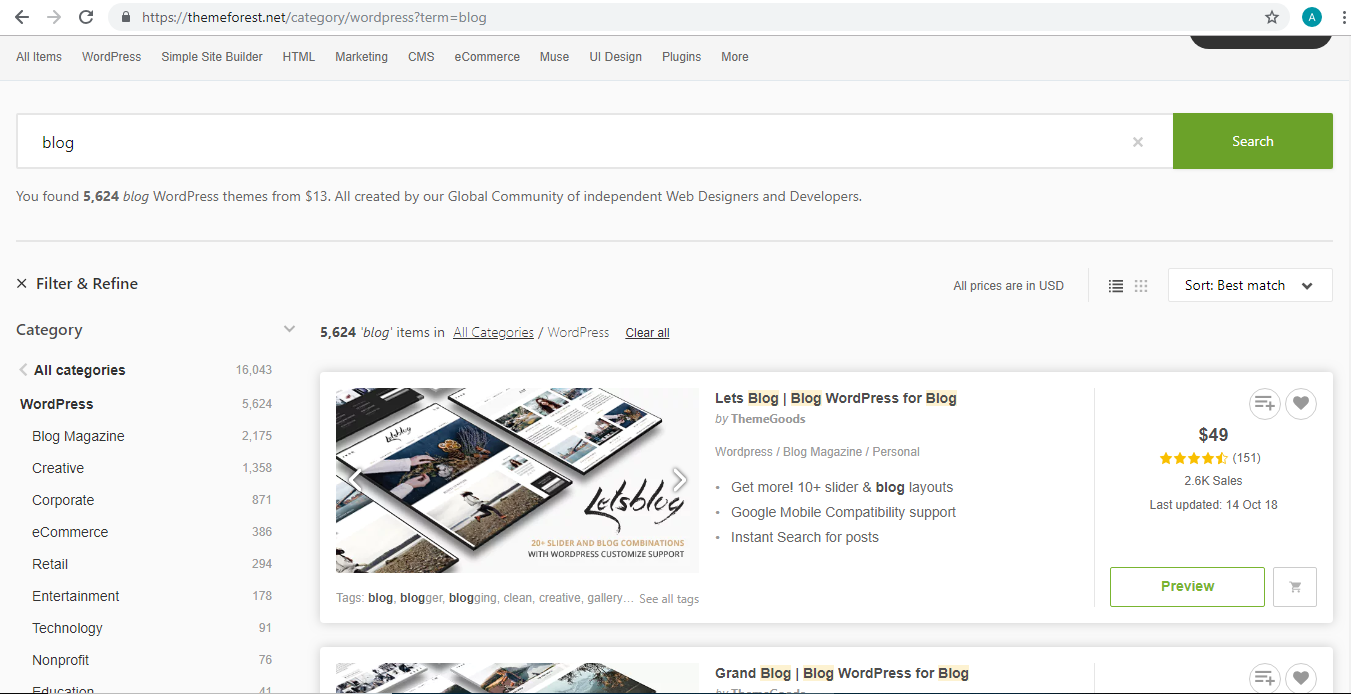Image resolution: width=1351 pixels, height=694 pixels.
Task: Go back with browser back arrow
Action: point(21,17)
